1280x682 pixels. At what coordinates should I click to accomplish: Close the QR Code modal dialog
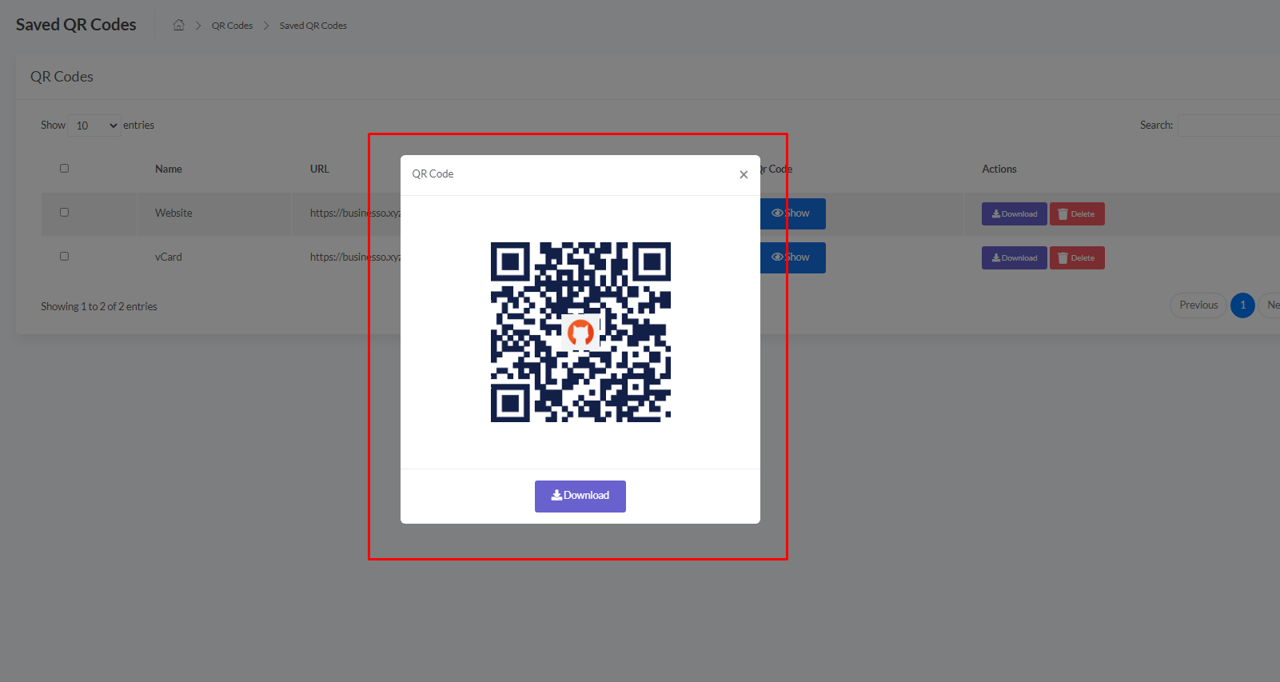(x=743, y=175)
